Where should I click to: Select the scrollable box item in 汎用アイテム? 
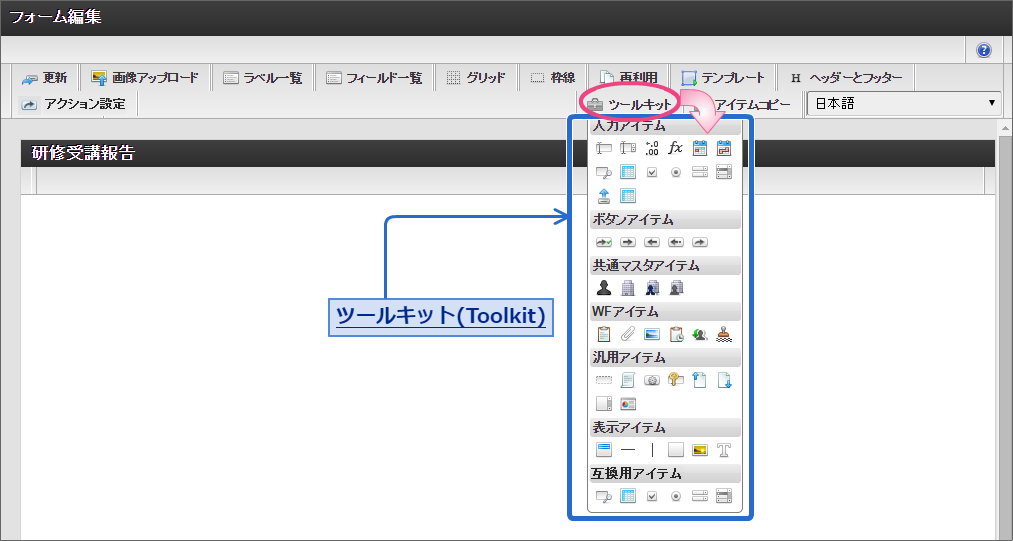pos(603,404)
